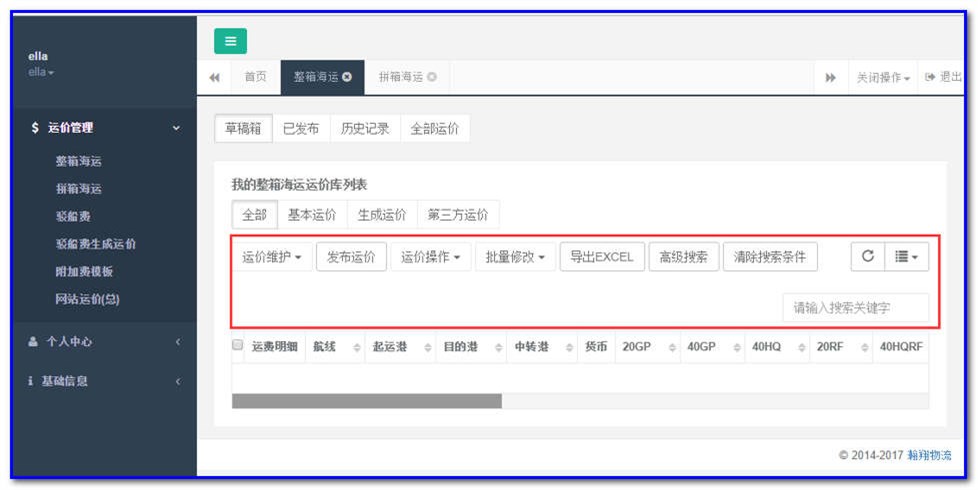The width and height of the screenshot is (978, 490).
Task: Click the person icon beside 个人中心
Action: [x=33, y=342]
